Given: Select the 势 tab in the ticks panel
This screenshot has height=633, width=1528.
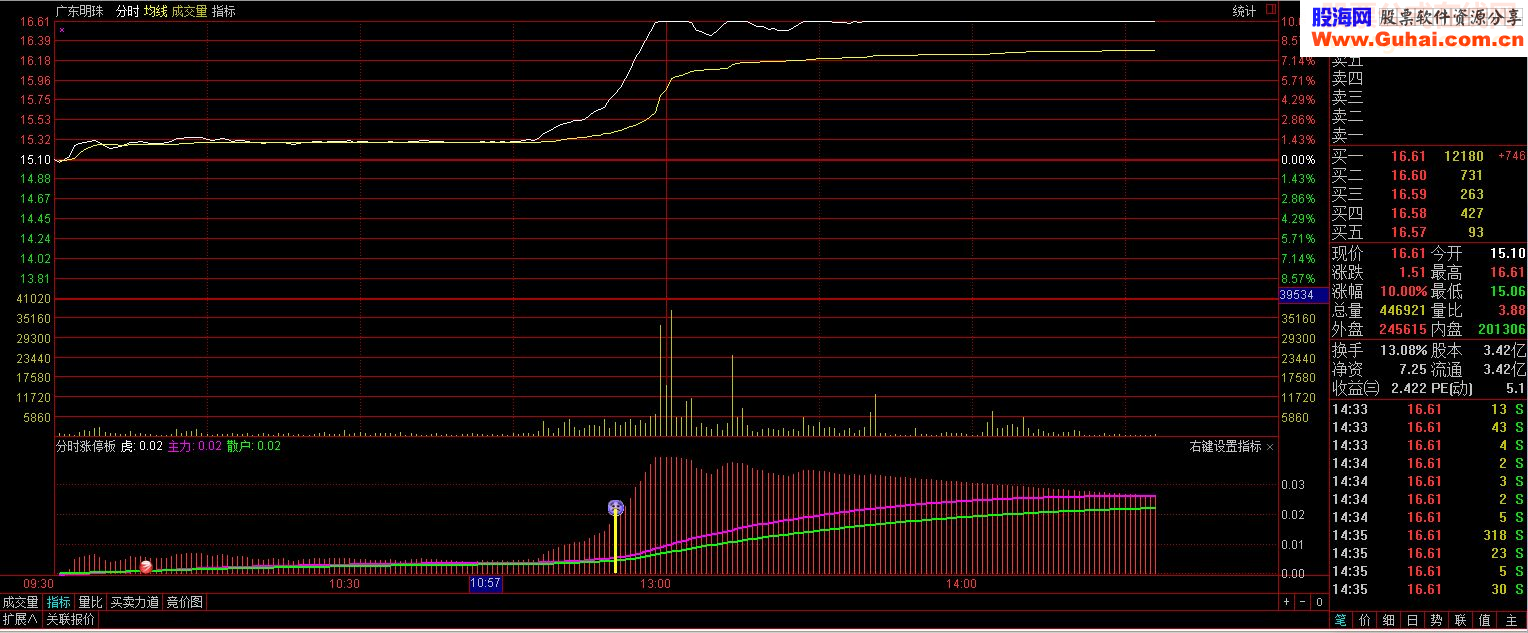Looking at the screenshot, I should coord(1436,621).
